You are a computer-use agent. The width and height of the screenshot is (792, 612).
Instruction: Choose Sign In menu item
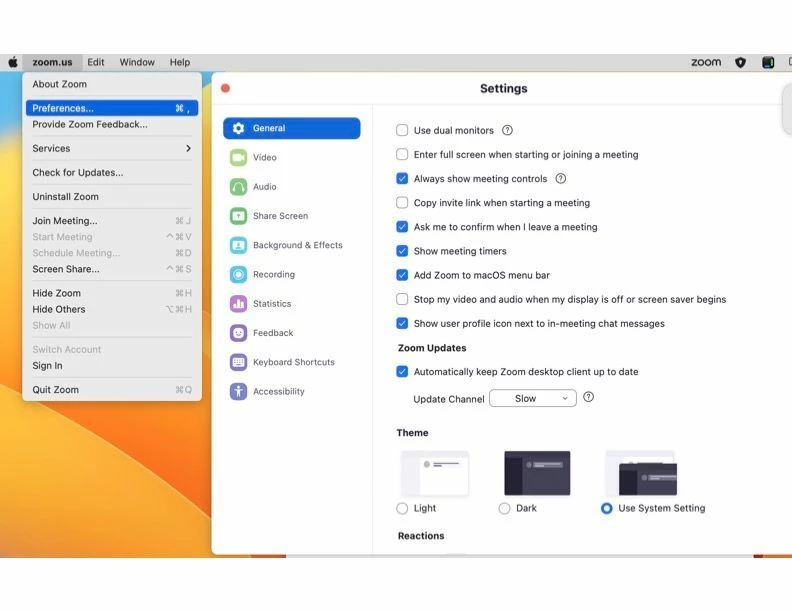112,366
